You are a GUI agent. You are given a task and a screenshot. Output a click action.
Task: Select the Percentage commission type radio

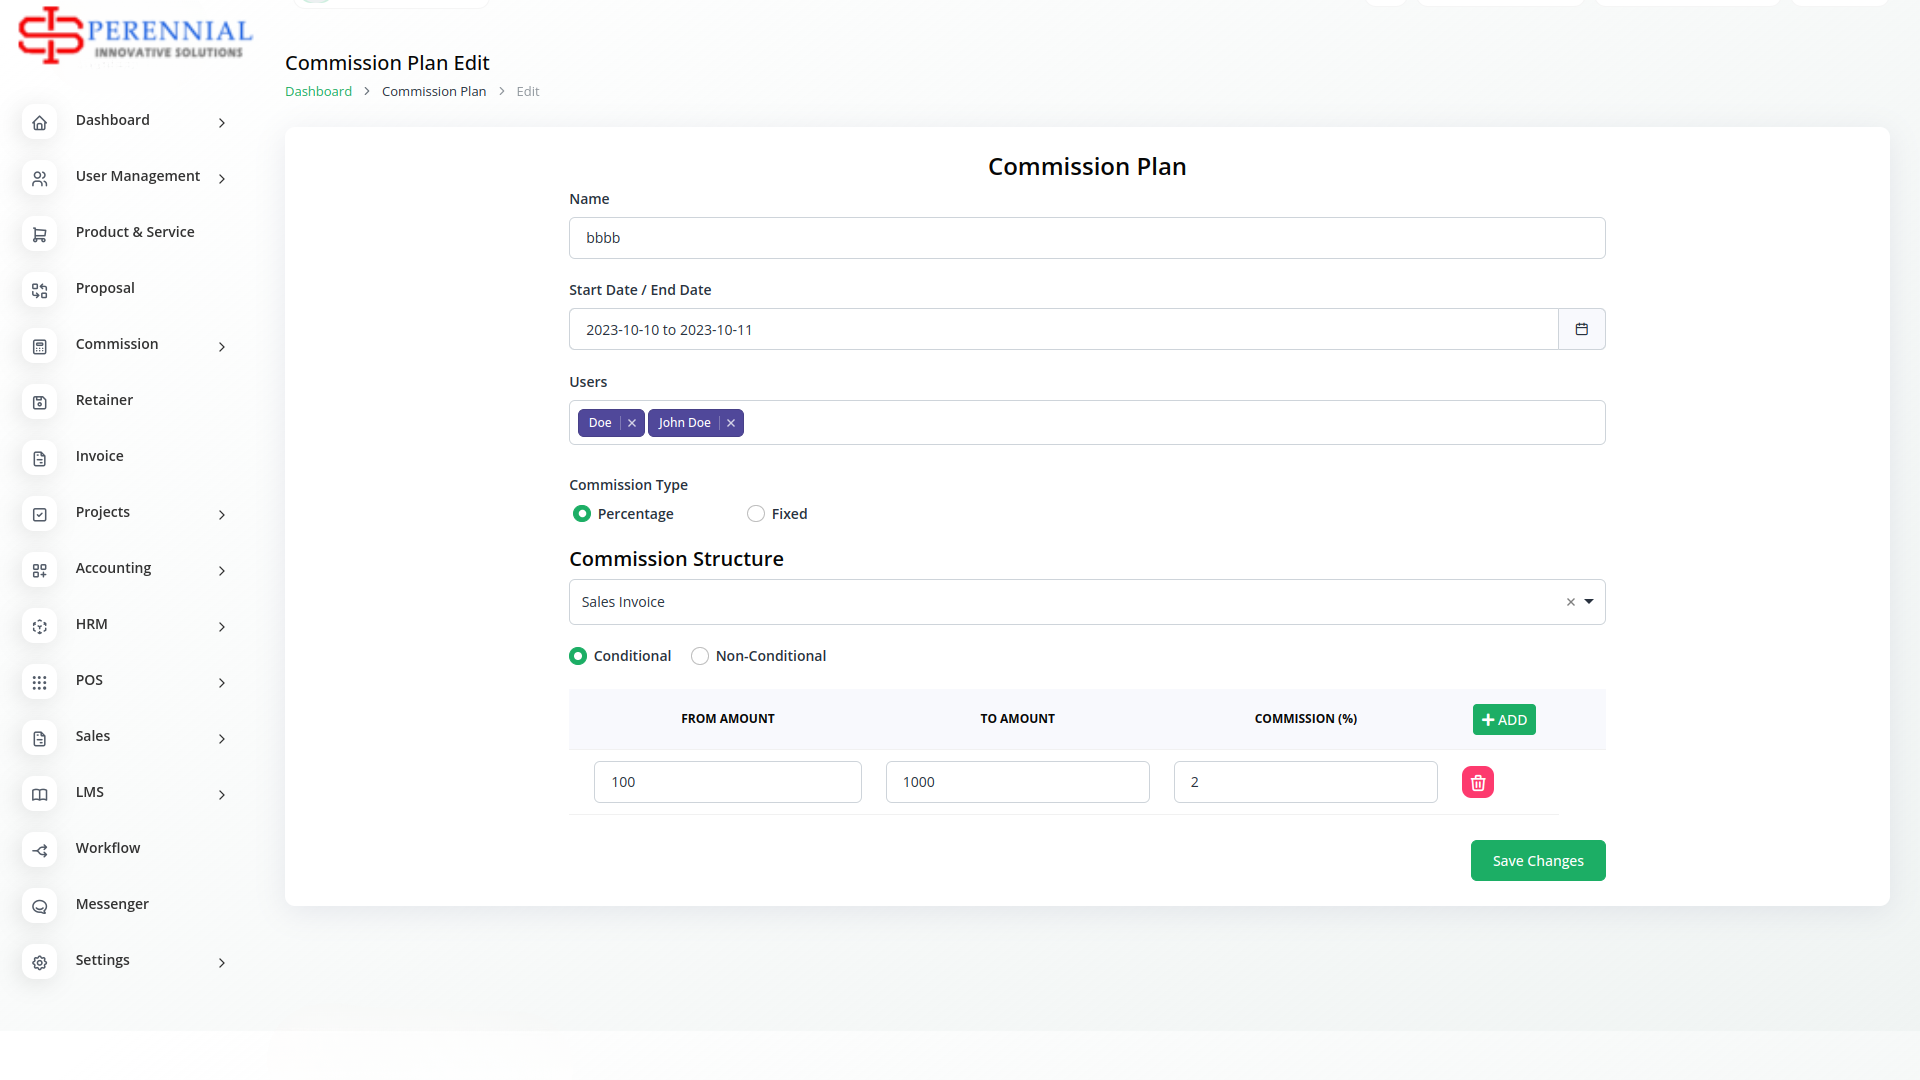582,514
